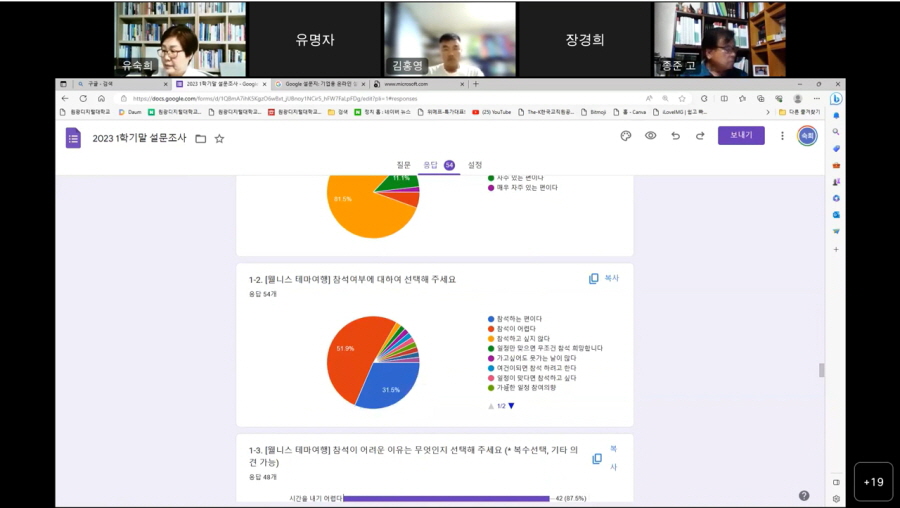Open the 홈 - Canva bookmark
Image resolution: width=900 pixels, height=508 pixels.
coord(630,113)
